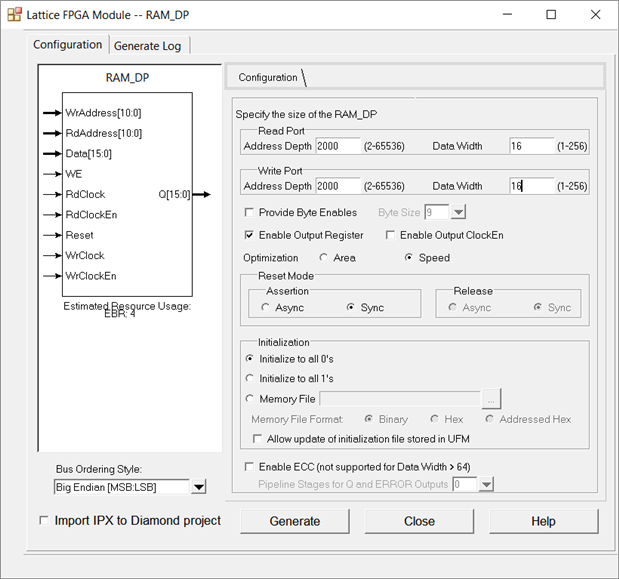Enable Provide Byte Enables checkbox
Screen dimensions: 619x579
click(249, 213)
